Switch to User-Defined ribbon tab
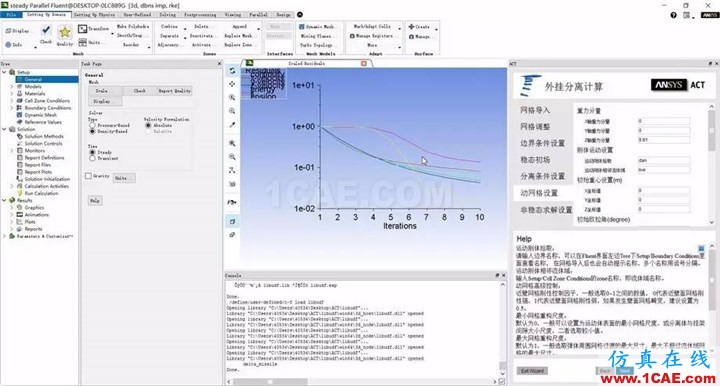This screenshot has height=386, width=720. (x=137, y=15)
